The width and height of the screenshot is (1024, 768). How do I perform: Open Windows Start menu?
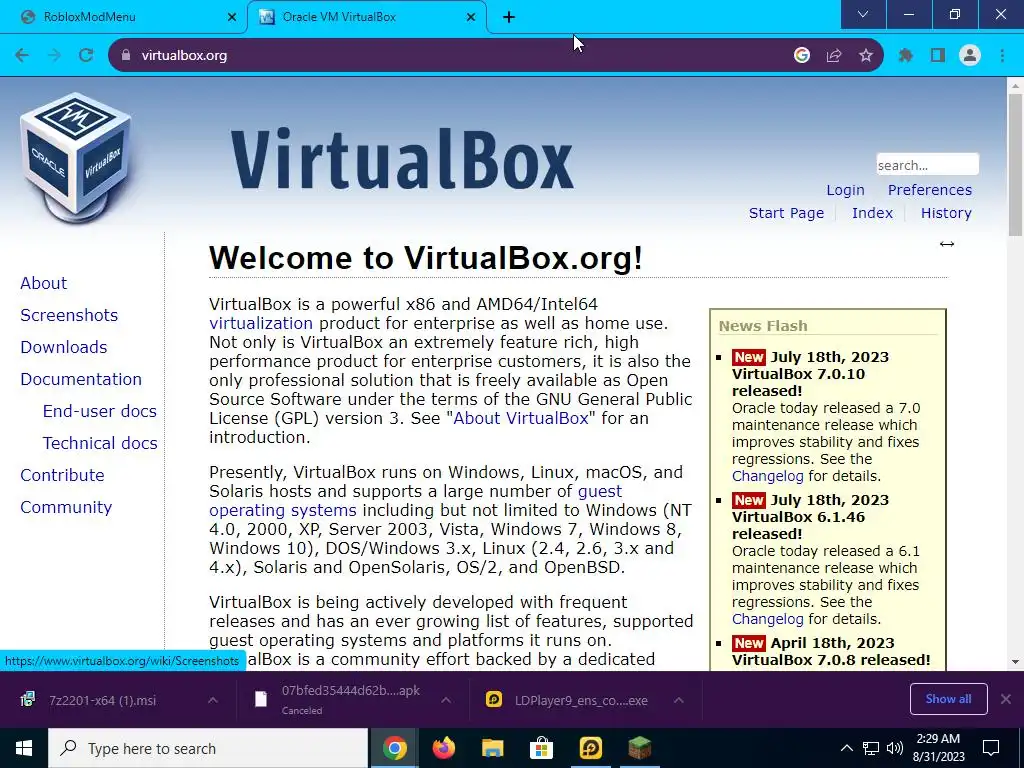[24, 748]
